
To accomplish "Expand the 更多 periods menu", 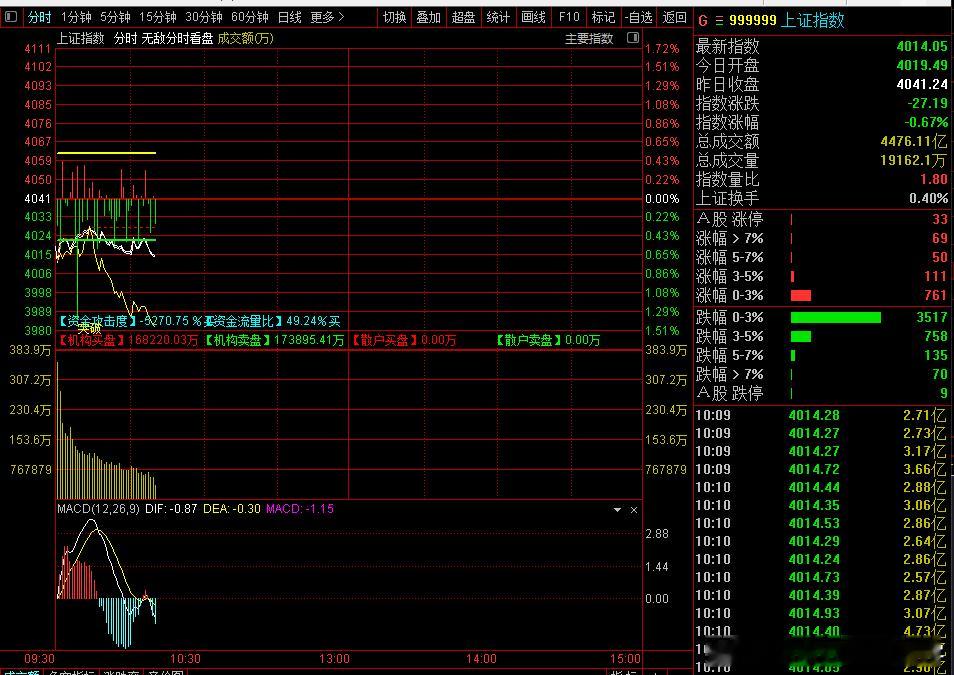I will tap(327, 18).
